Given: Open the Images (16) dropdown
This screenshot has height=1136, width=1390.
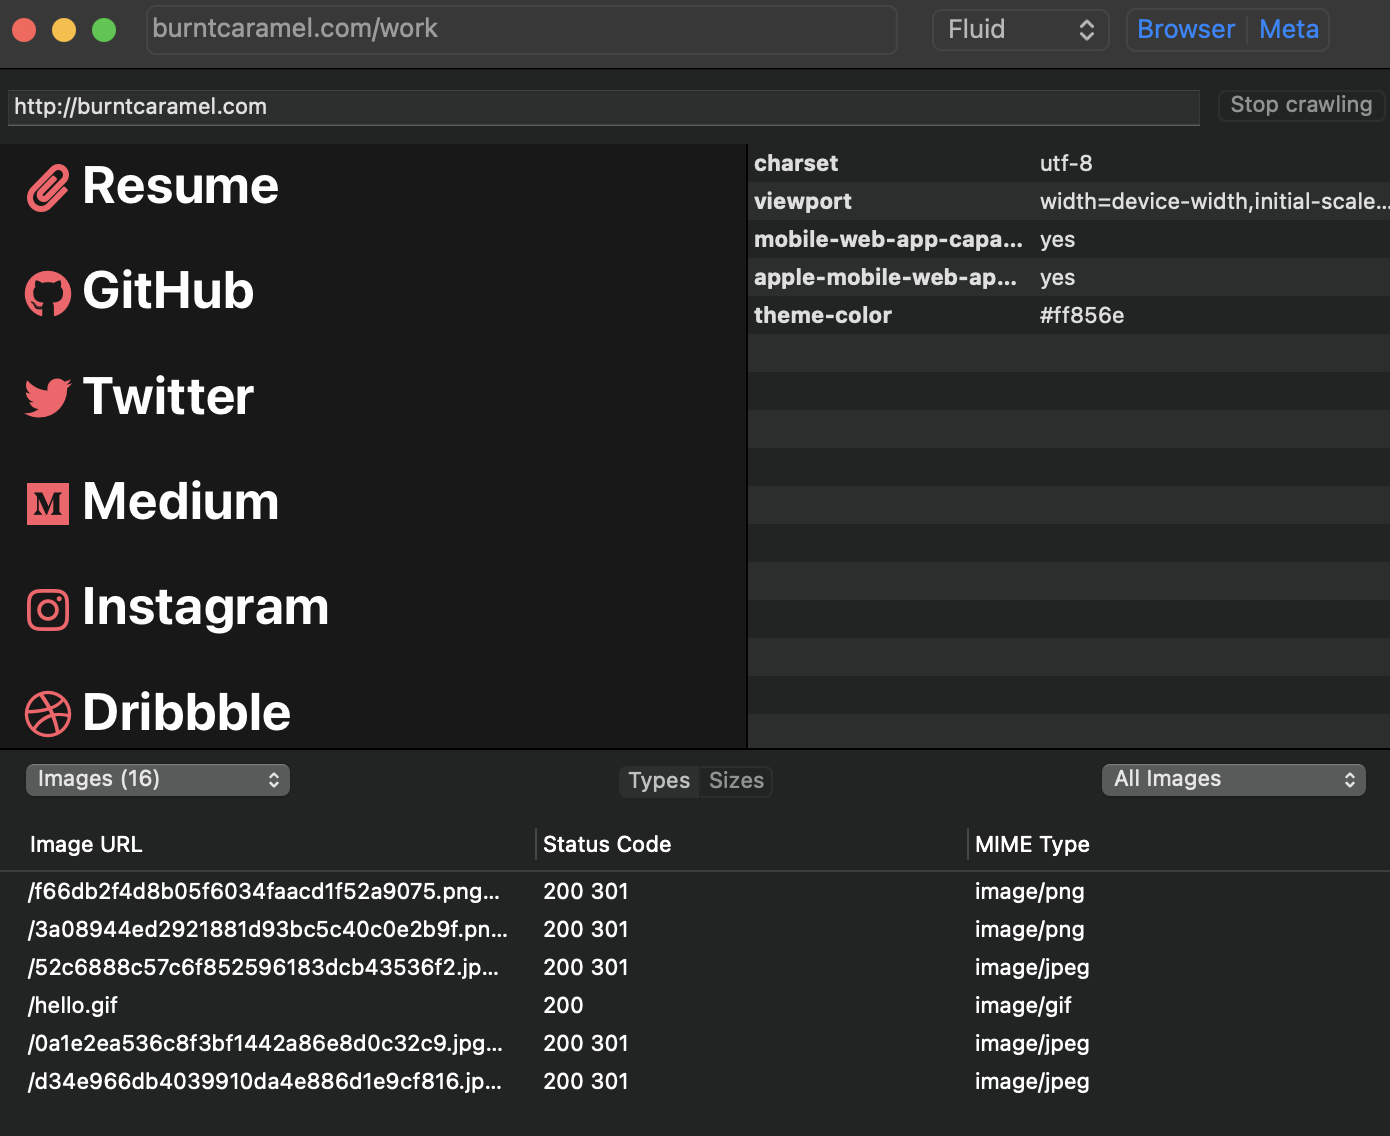Looking at the screenshot, I should tap(157, 779).
